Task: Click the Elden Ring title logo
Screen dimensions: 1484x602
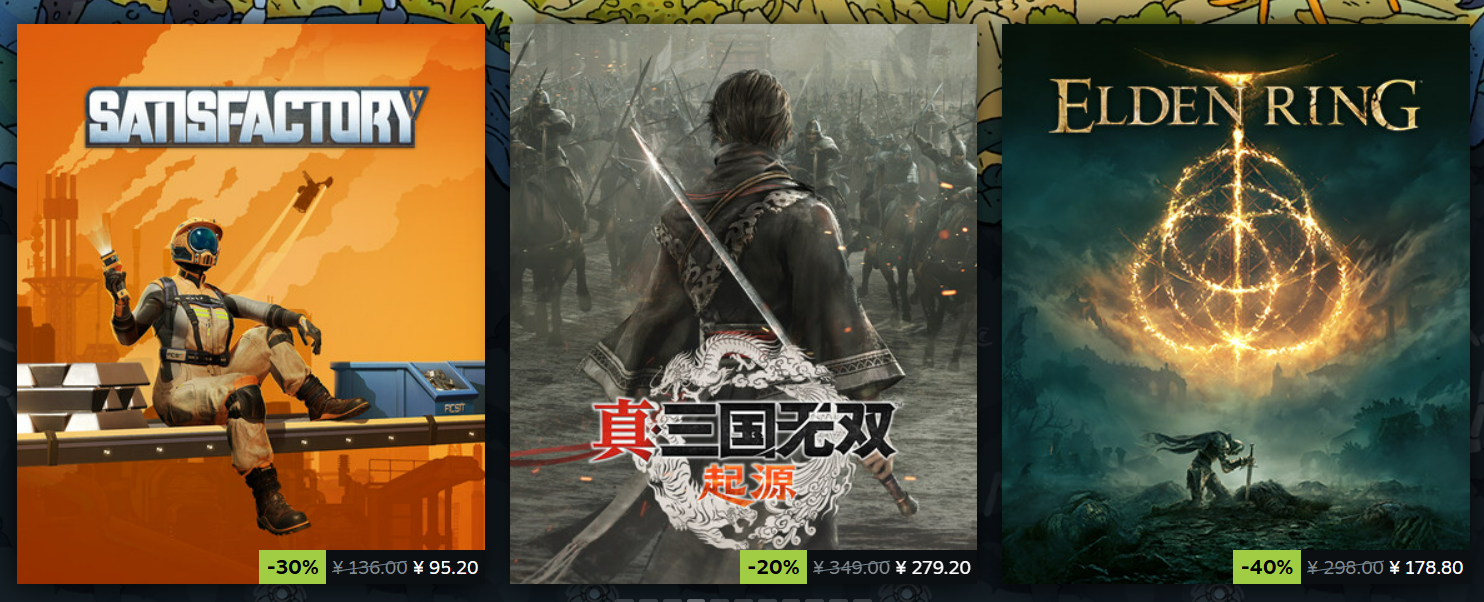Action: [x=1235, y=104]
